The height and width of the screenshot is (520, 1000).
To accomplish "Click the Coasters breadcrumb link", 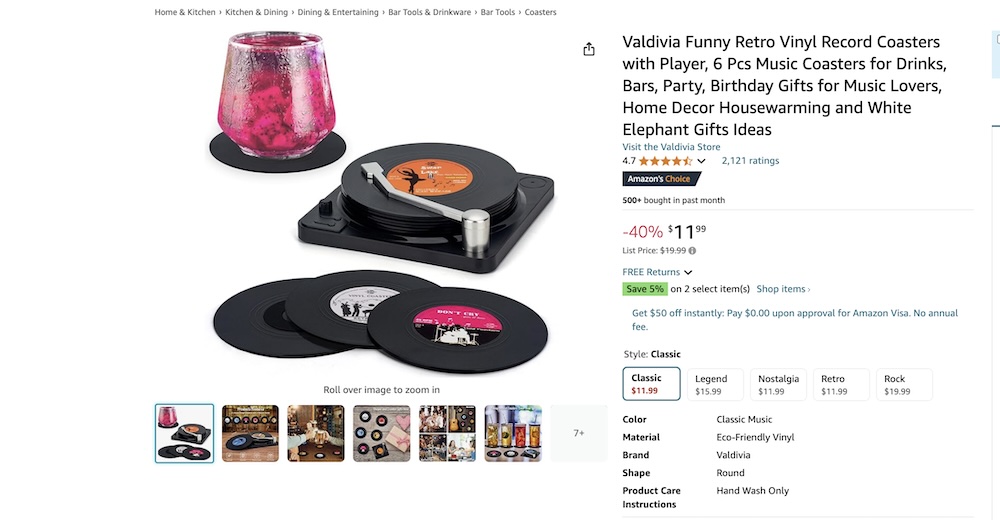I will [540, 13].
